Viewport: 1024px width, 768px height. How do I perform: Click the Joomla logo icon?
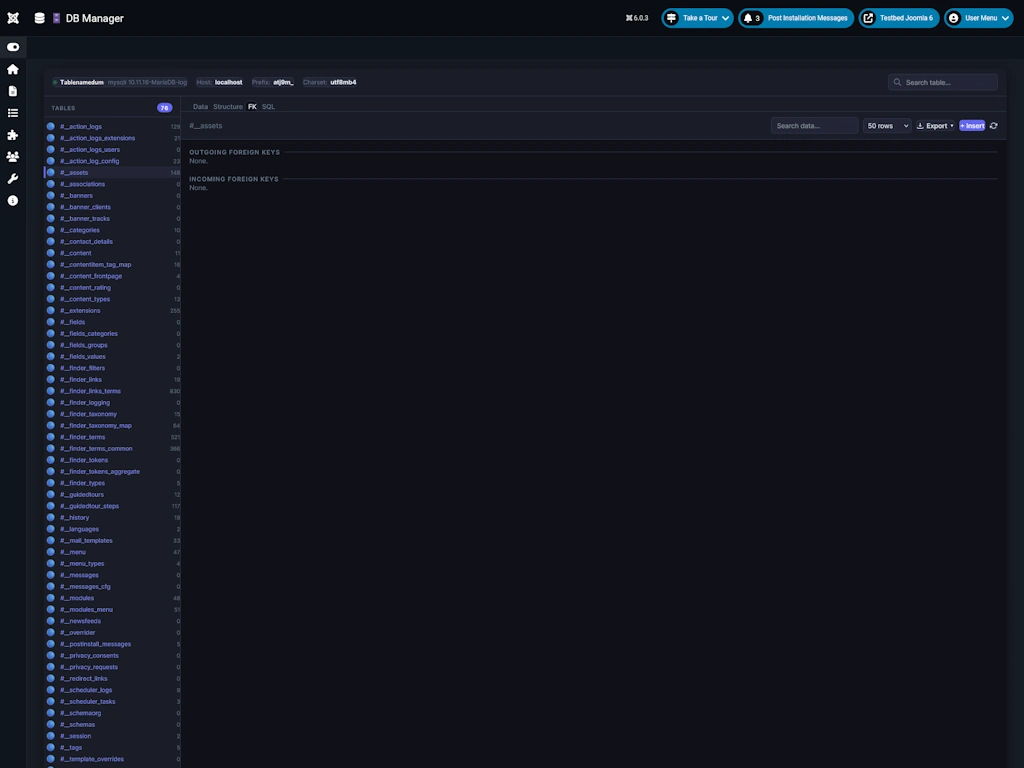pyautogui.click(x=13, y=18)
